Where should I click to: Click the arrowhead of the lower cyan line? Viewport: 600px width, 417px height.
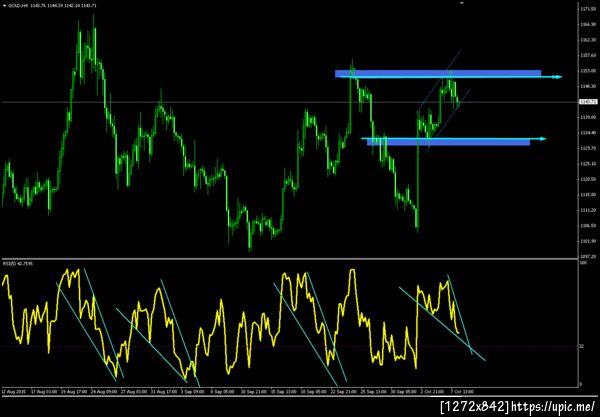tap(543, 138)
